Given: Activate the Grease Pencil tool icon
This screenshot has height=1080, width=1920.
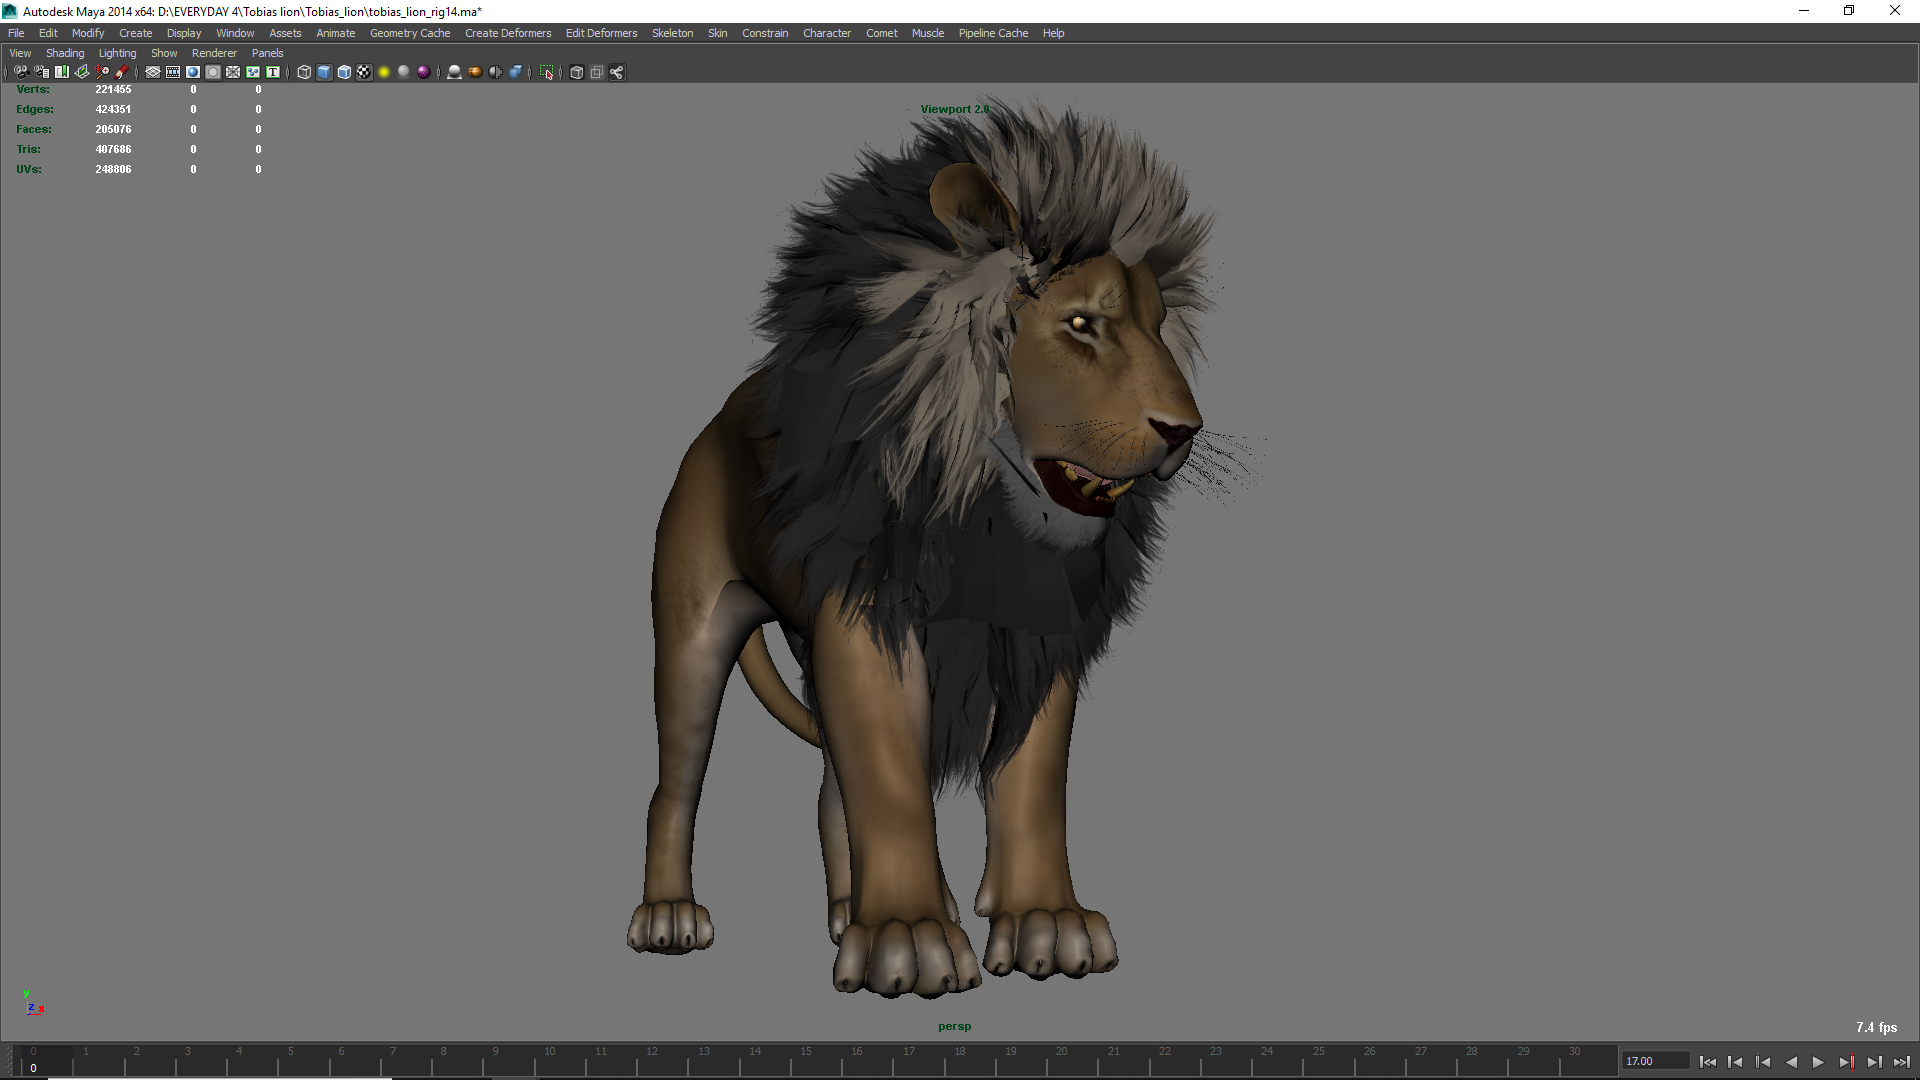Looking at the screenshot, I should (122, 72).
